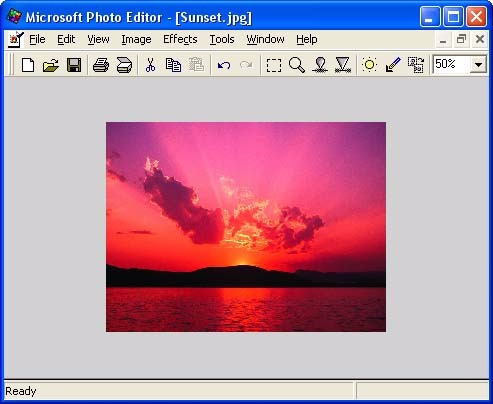Click the Print icon

pyautogui.click(x=101, y=65)
